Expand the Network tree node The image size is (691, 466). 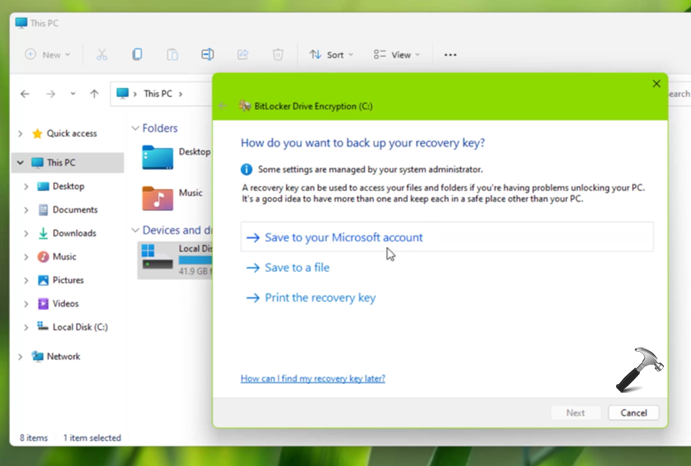[20, 356]
